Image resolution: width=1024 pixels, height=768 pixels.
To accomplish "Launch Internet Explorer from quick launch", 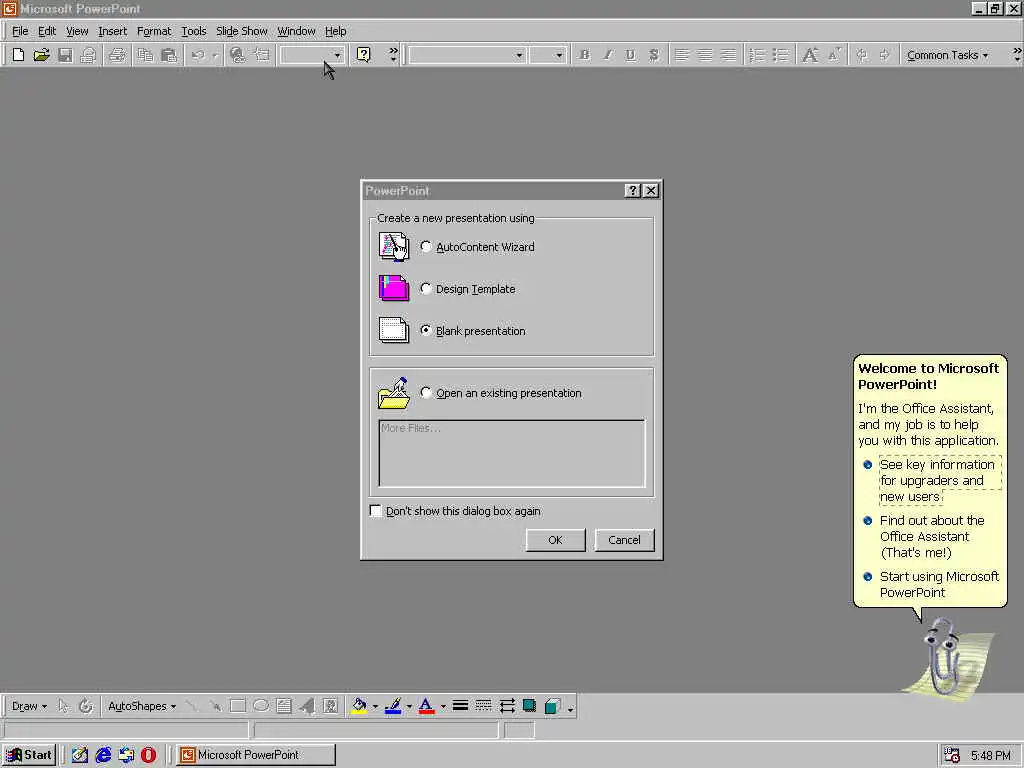I will click(103, 755).
